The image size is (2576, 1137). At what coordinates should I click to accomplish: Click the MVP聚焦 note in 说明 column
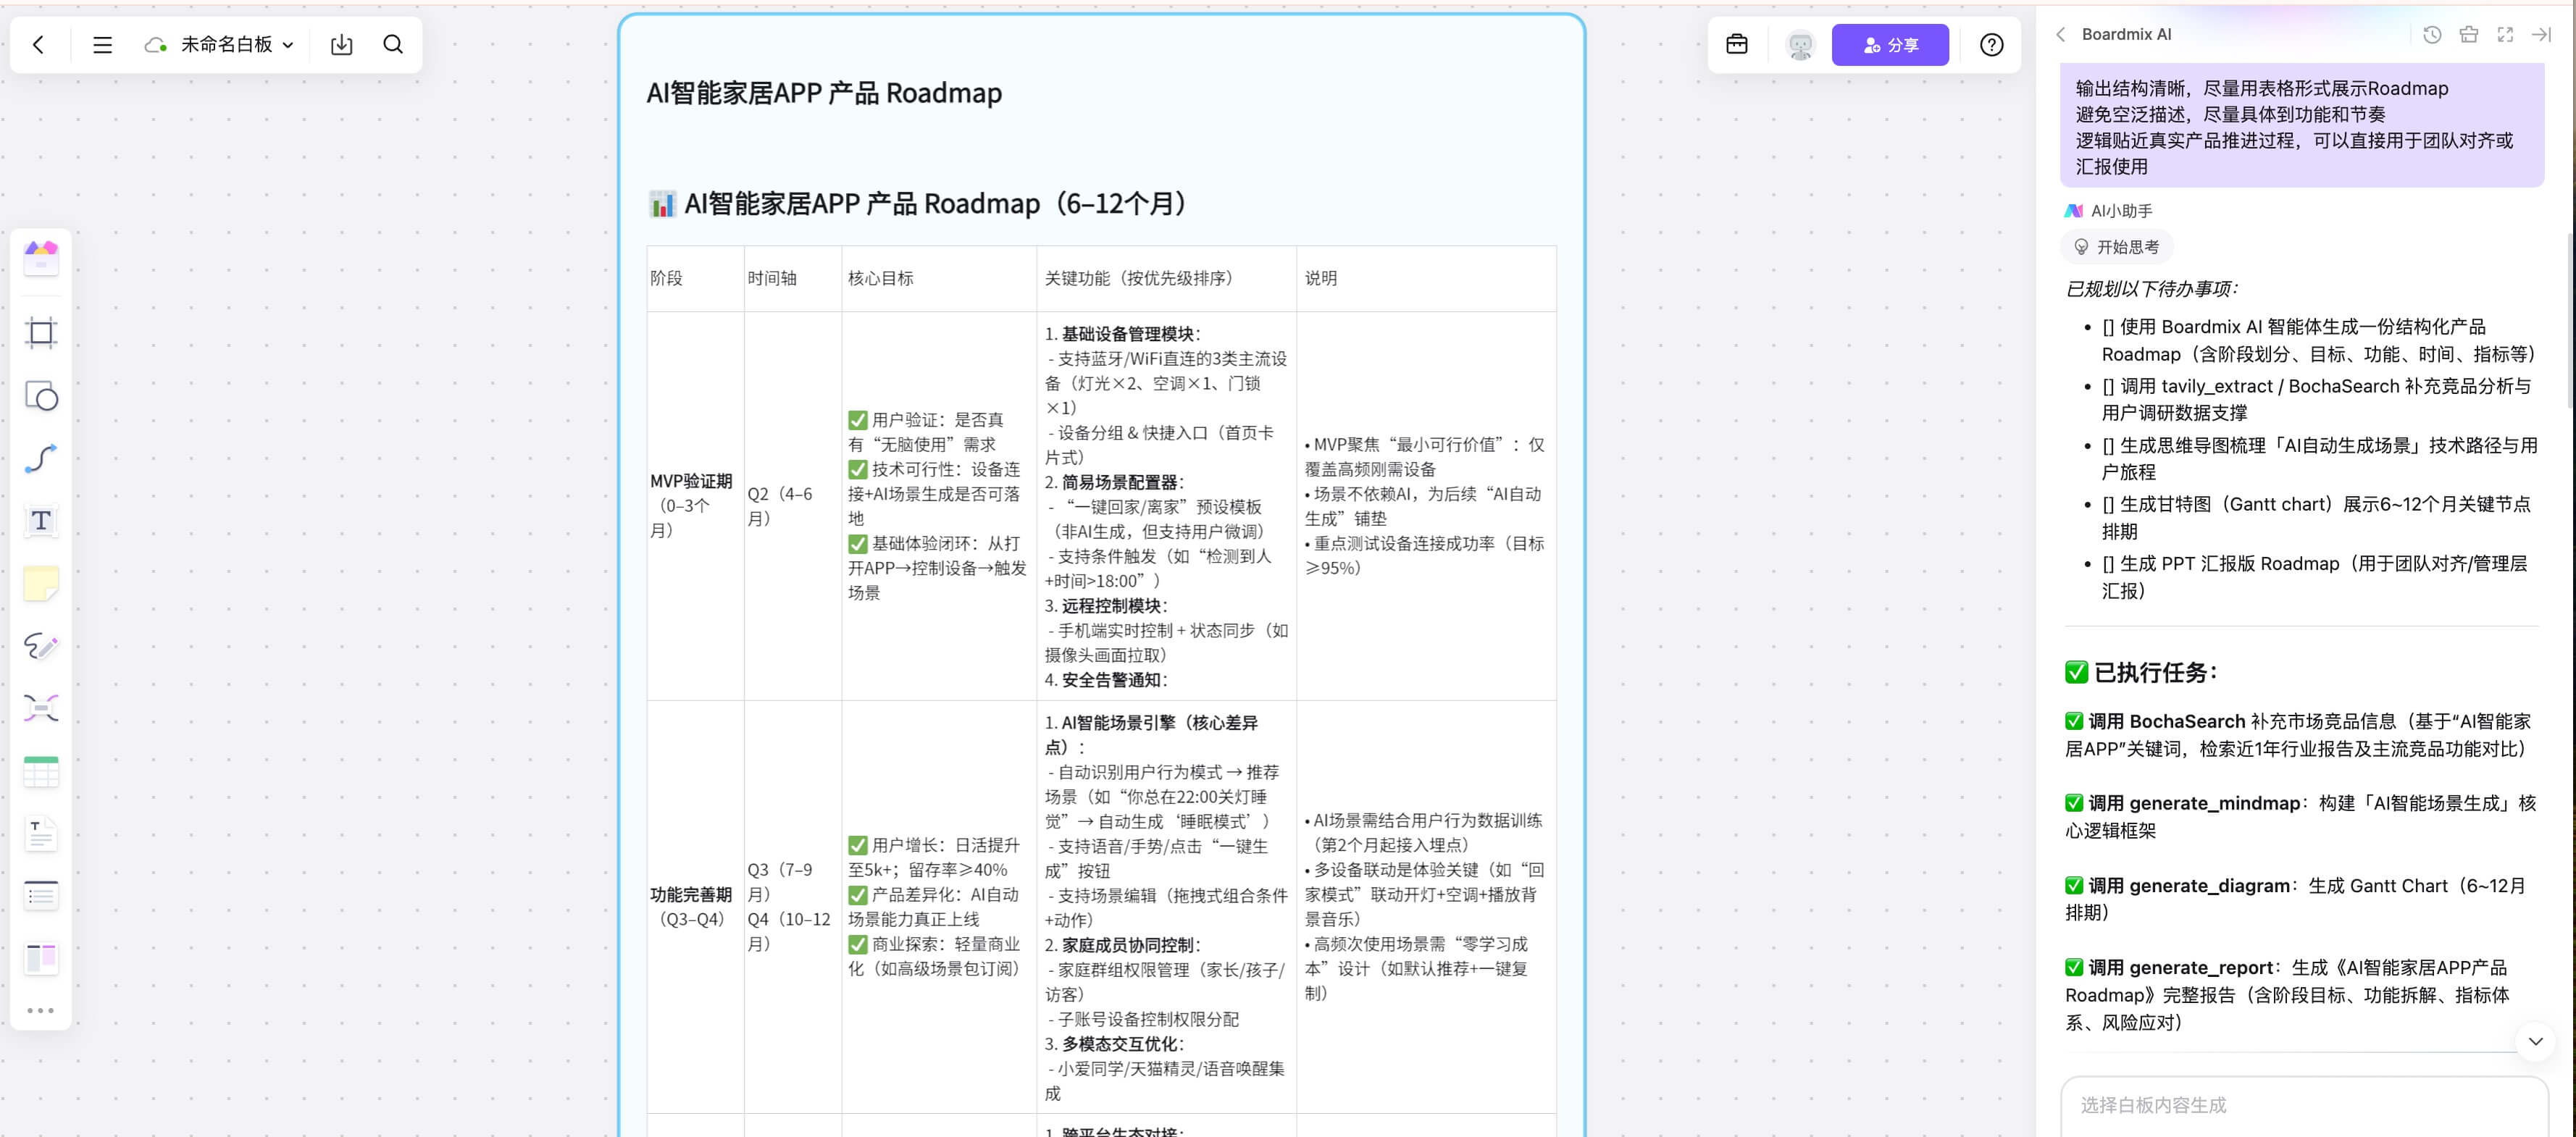coord(1424,457)
